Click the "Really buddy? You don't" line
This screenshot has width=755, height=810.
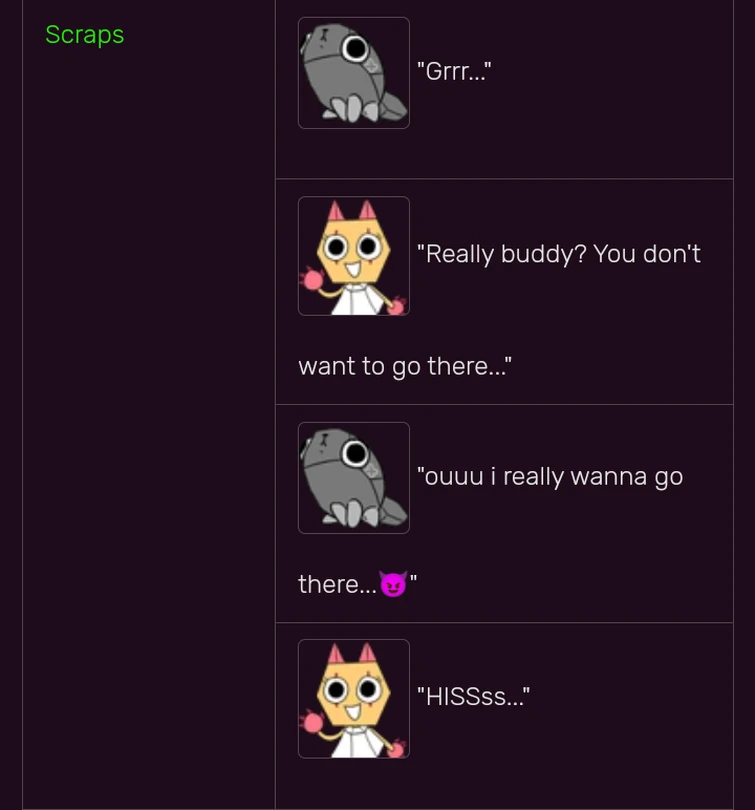coord(559,254)
